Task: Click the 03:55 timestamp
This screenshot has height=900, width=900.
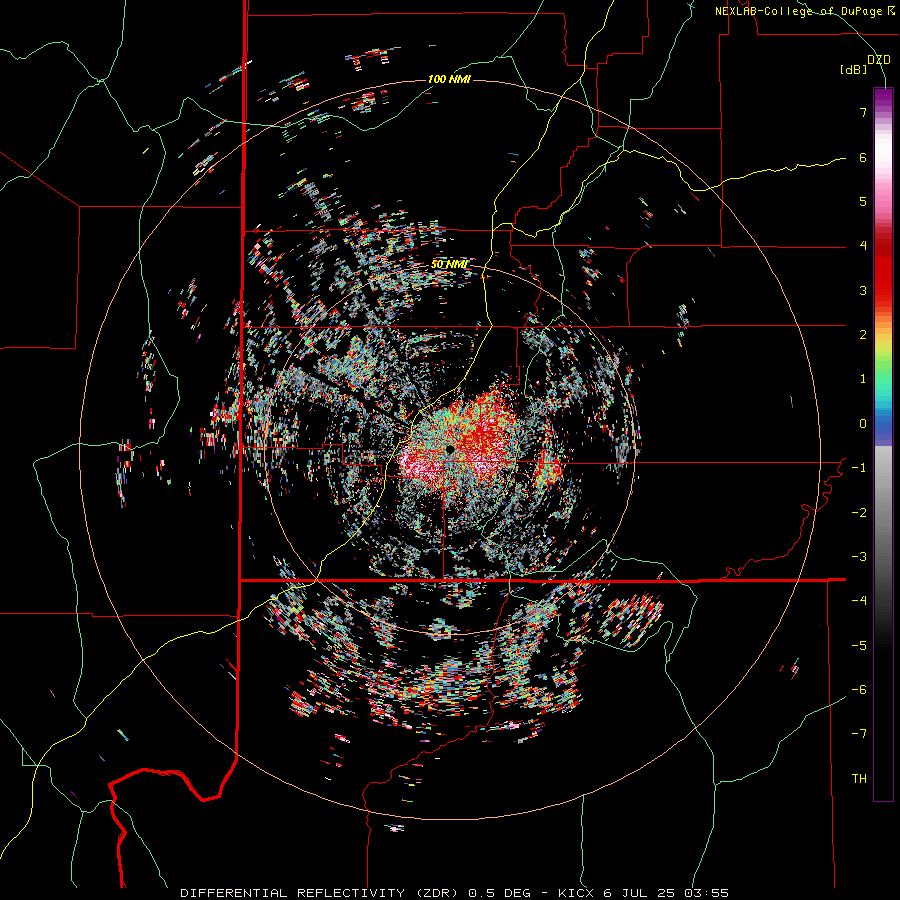Action: click(x=705, y=893)
